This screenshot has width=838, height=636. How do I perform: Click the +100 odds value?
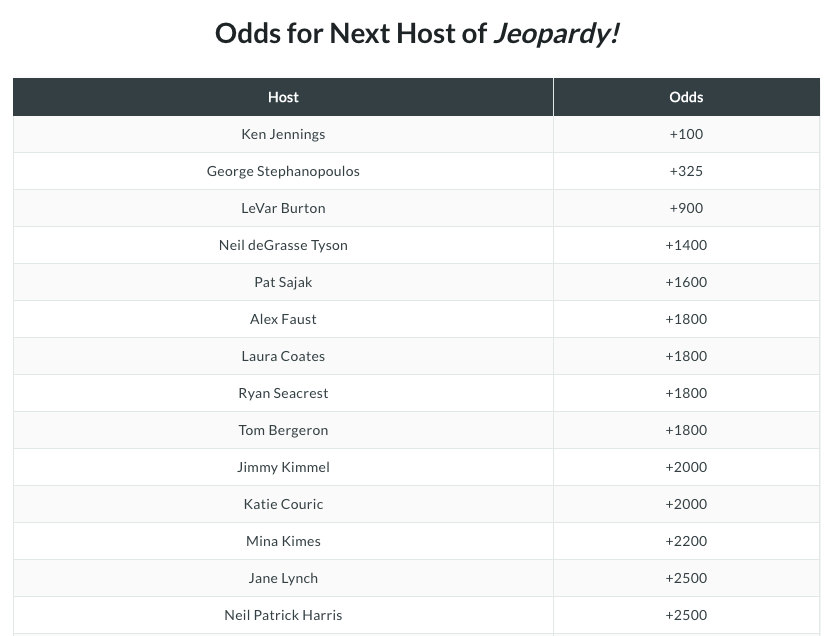coord(686,134)
